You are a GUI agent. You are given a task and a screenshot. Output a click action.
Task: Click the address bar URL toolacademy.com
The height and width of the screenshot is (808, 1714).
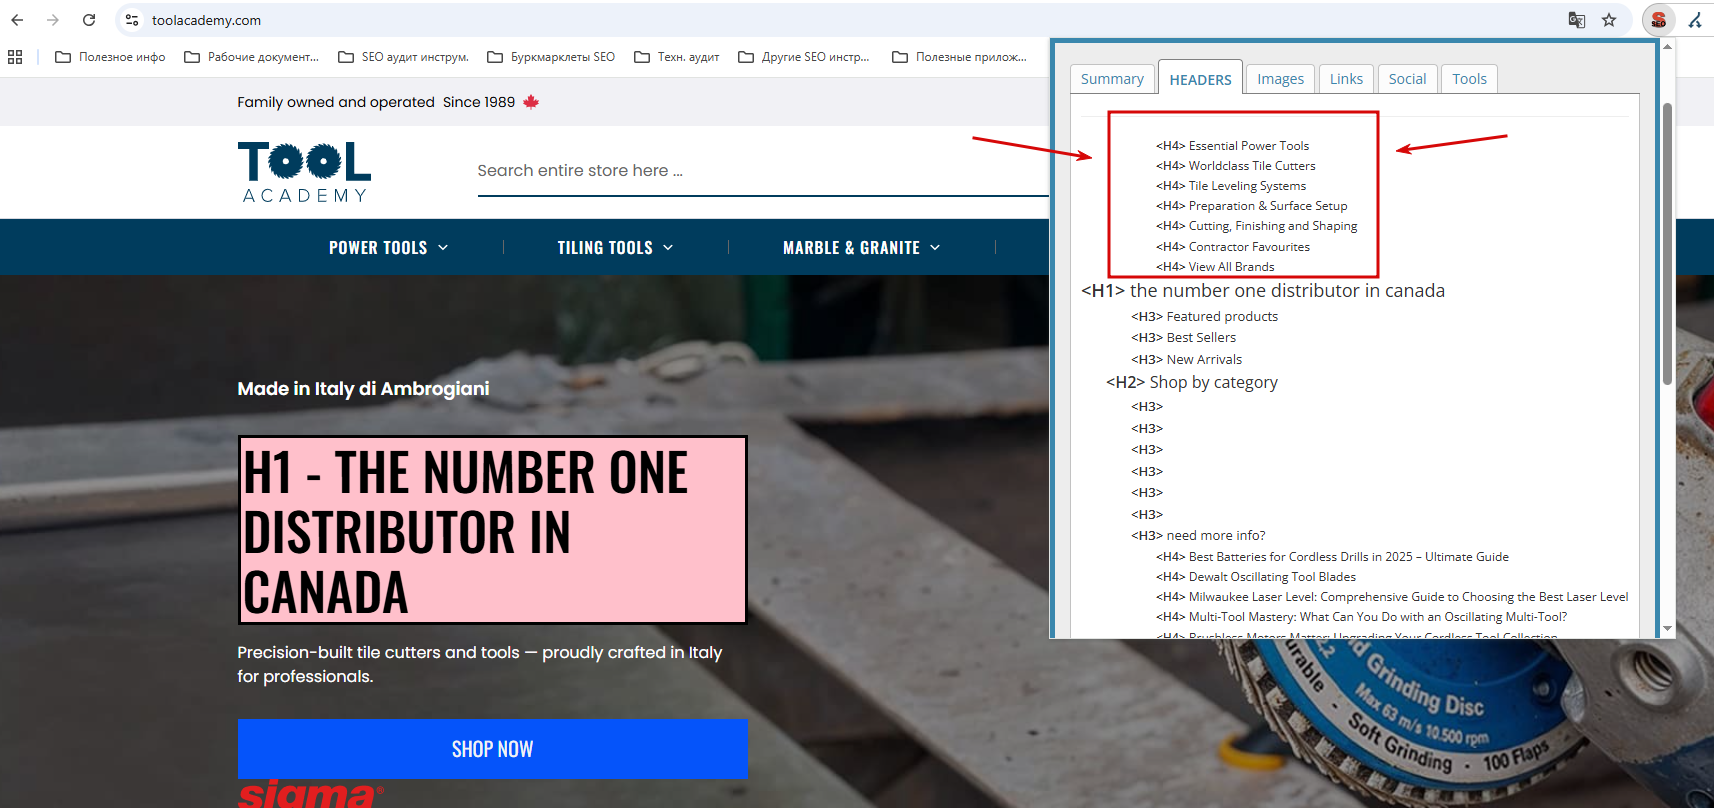coord(206,20)
